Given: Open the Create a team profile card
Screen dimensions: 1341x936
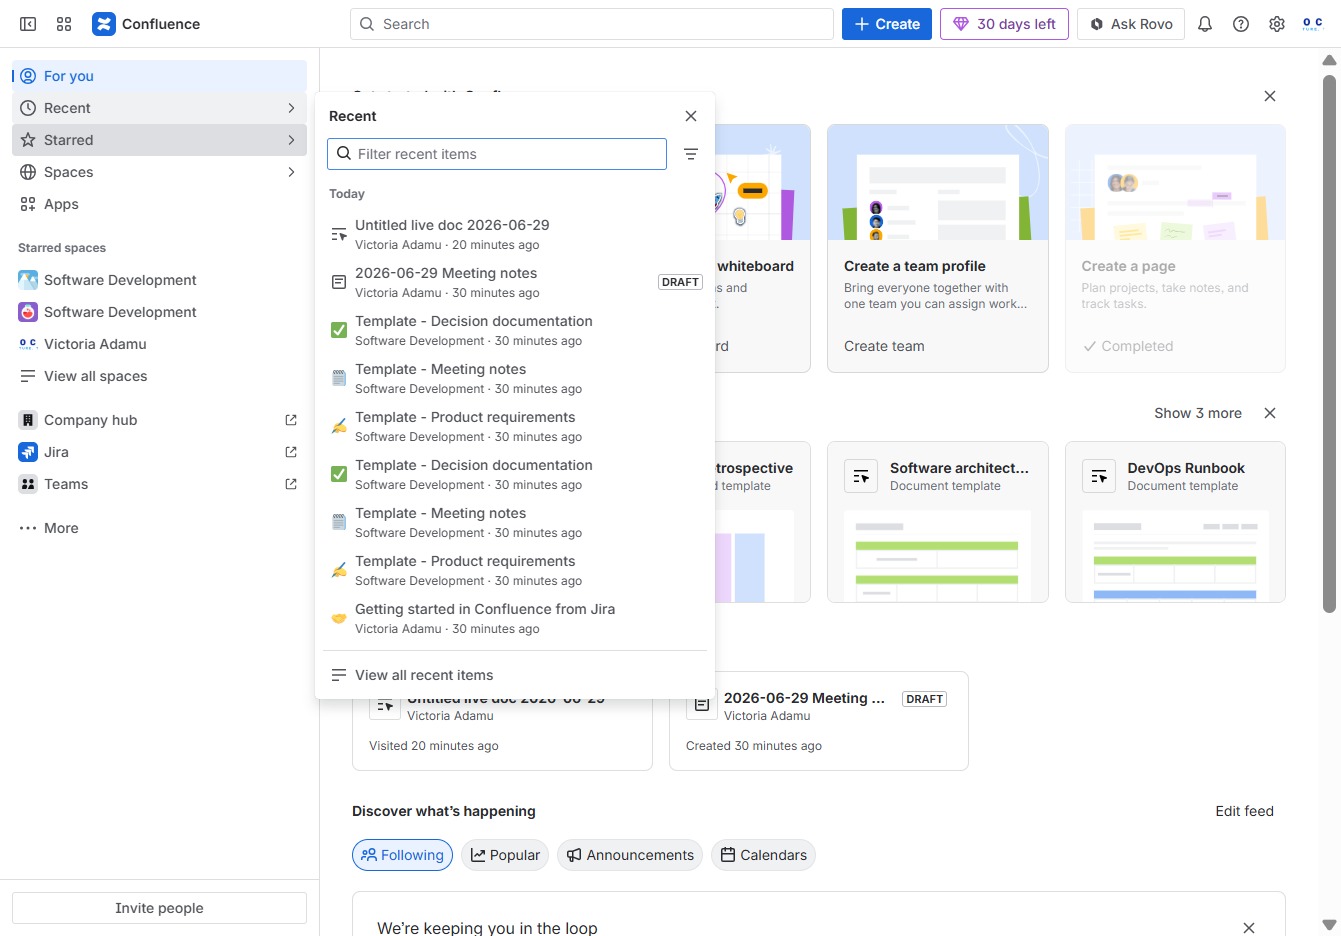Looking at the screenshot, I should click(x=938, y=248).
